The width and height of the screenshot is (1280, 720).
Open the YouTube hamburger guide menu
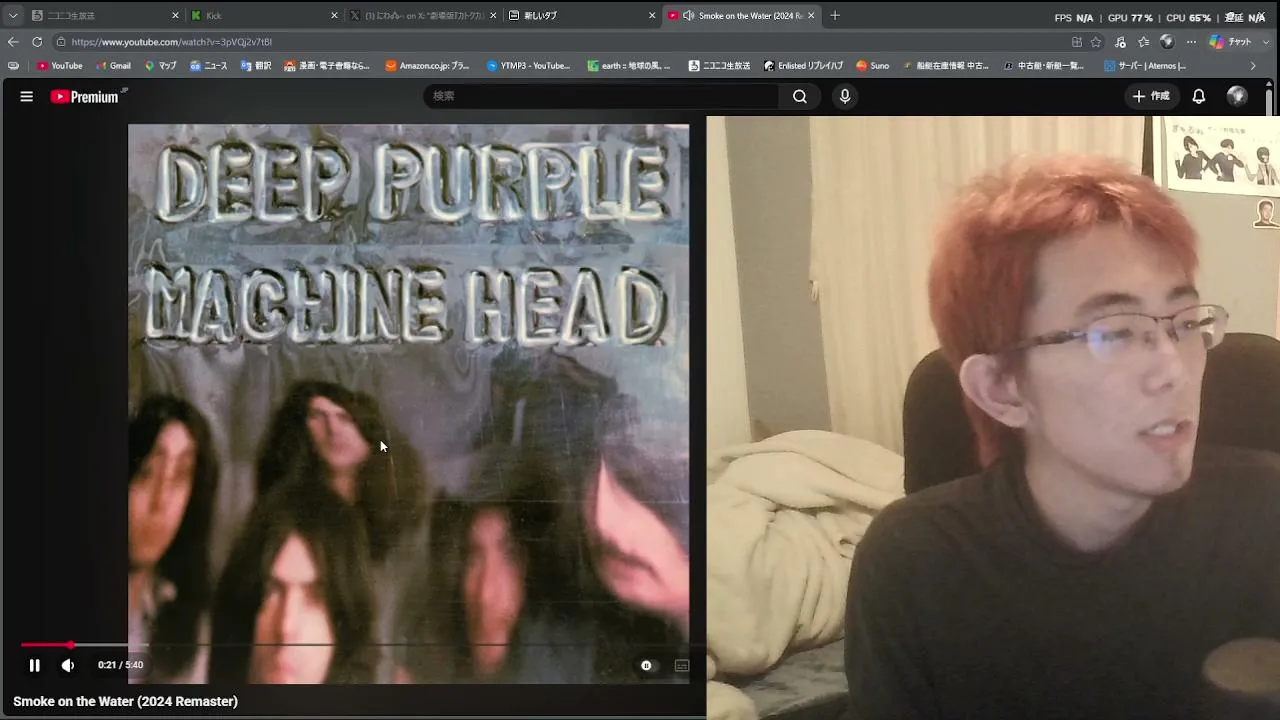tap(27, 96)
